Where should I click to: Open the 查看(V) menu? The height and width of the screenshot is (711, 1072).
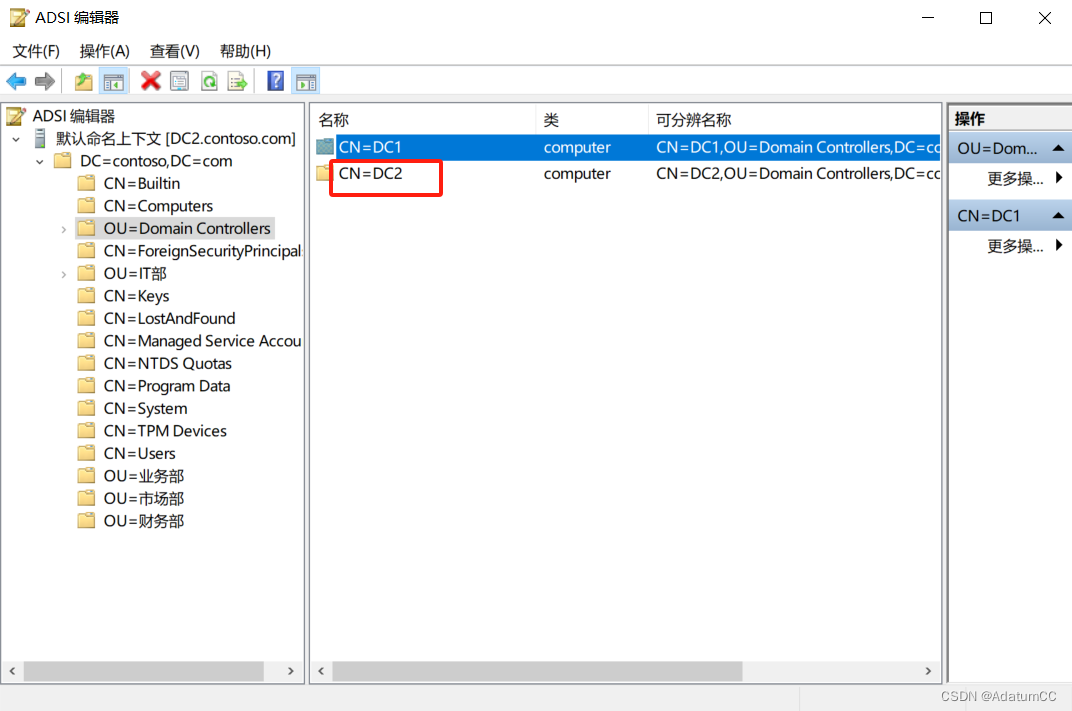(175, 51)
